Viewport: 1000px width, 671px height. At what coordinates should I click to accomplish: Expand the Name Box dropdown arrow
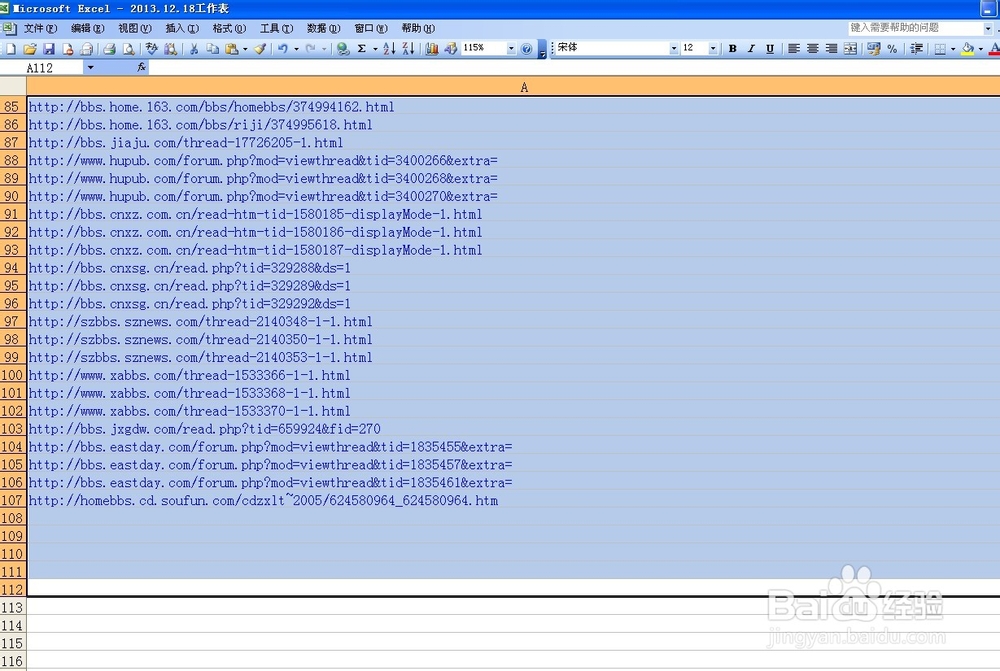tap(90, 67)
